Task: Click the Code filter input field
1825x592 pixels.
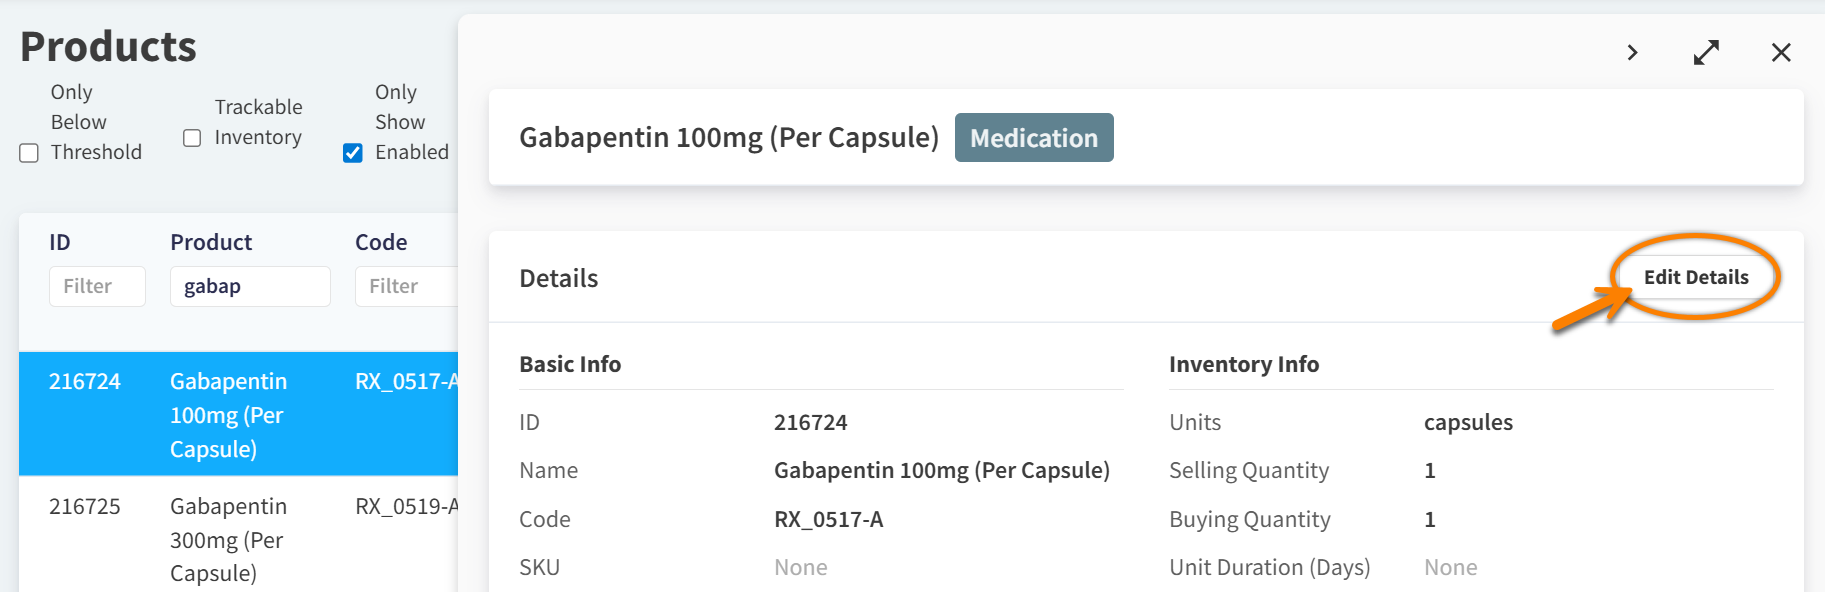Action: click(405, 286)
